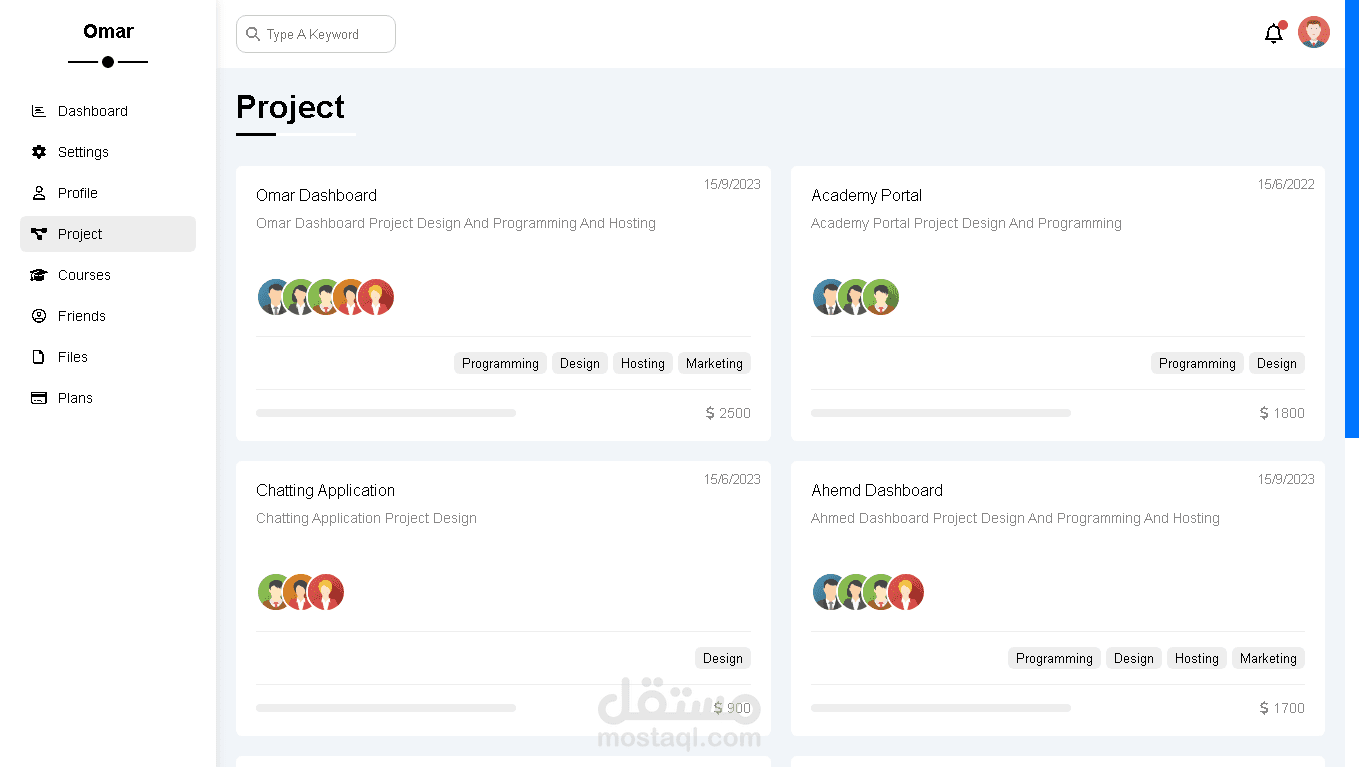Click the Plans credit card icon
The height and width of the screenshot is (767, 1359).
pos(39,398)
